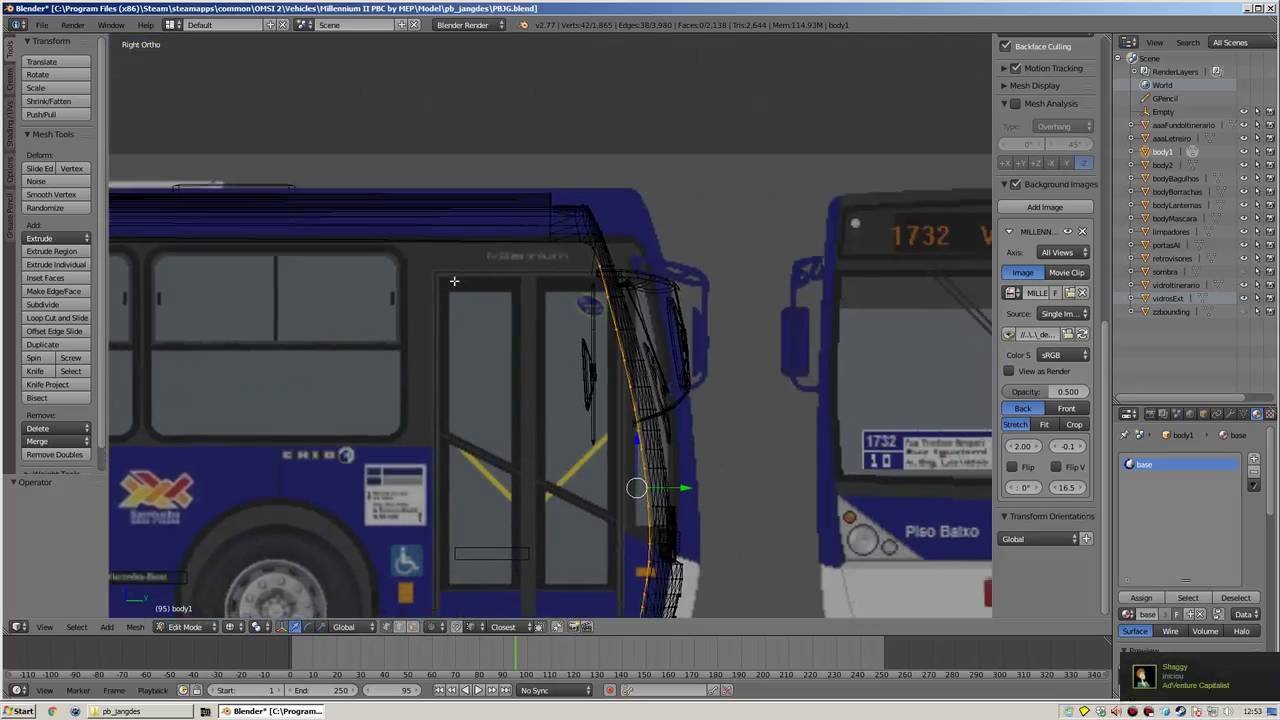Toggle visibility of the MILLENN background image
The height and width of the screenshot is (720, 1280).
tap(1067, 232)
